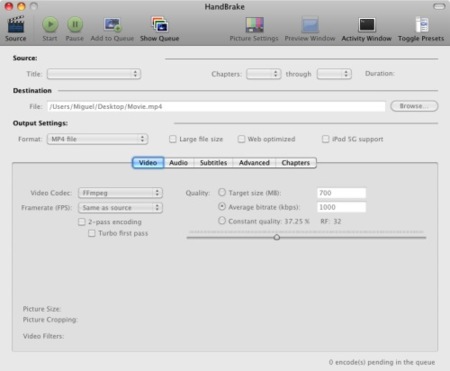The width and height of the screenshot is (450, 371).
Task: Select Constant quality radio button
Action: click(222, 221)
